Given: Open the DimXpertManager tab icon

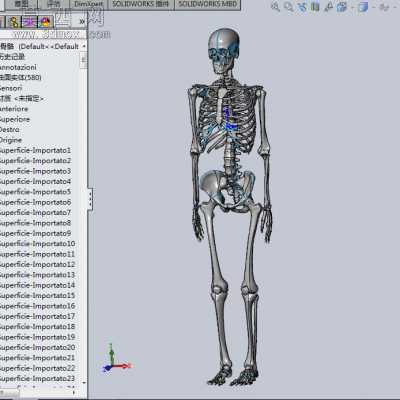Looking at the screenshot, I should pyautogui.click(x=29, y=22).
